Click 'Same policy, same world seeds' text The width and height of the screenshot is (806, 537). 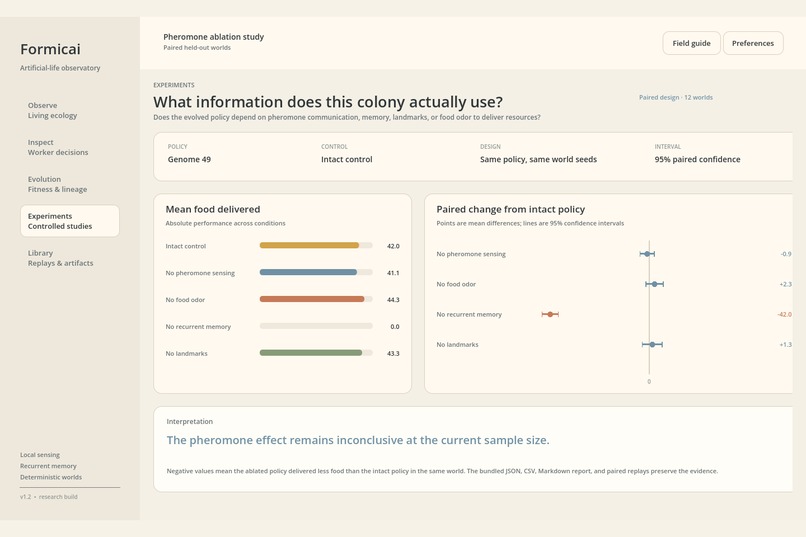pyautogui.click(x=538, y=159)
